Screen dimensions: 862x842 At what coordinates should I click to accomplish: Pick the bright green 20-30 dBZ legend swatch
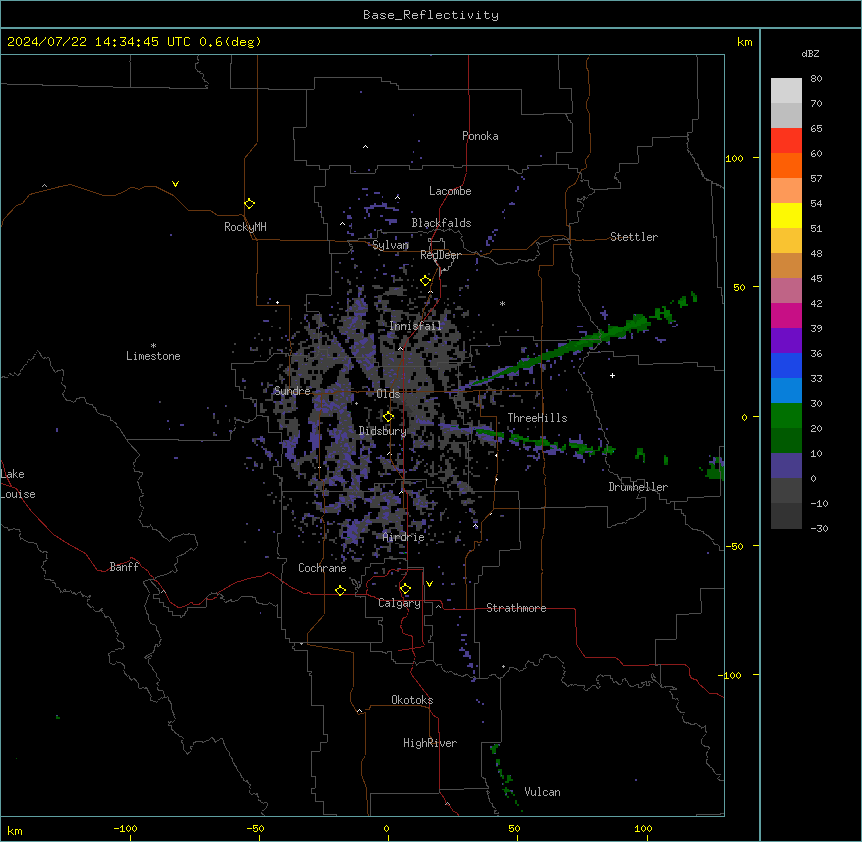pos(786,416)
